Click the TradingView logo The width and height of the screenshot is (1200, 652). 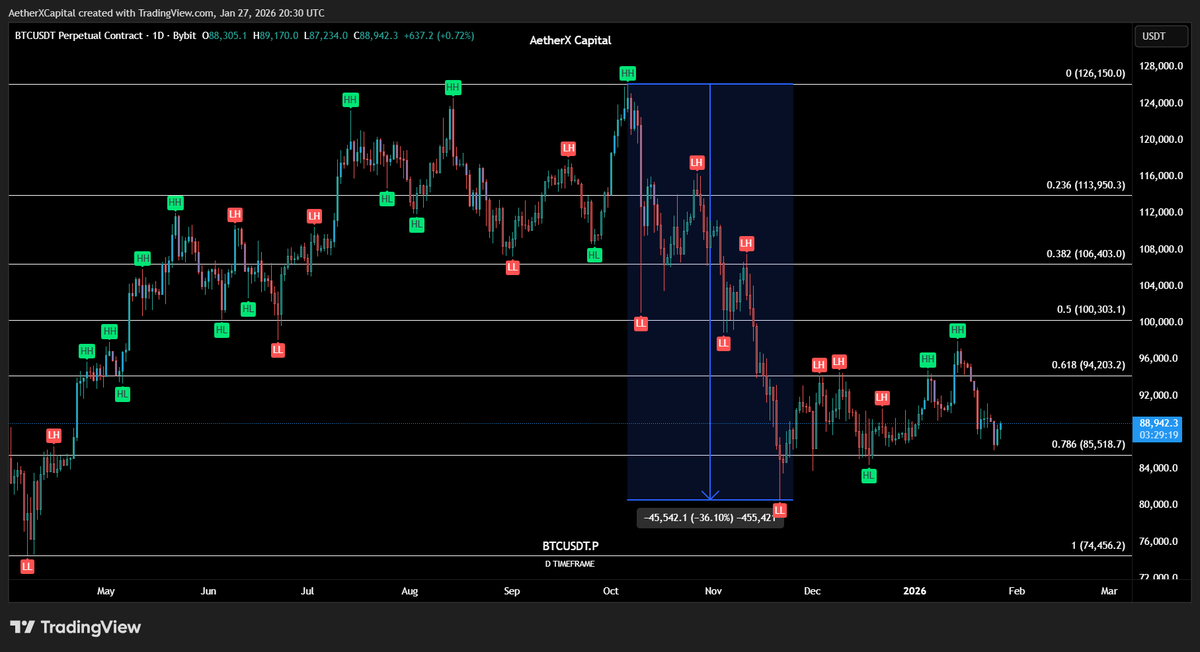click(76, 627)
